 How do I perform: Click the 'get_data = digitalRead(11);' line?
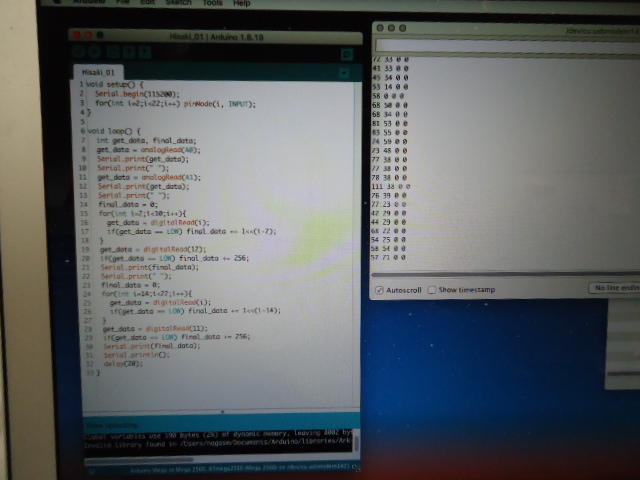tap(155, 329)
